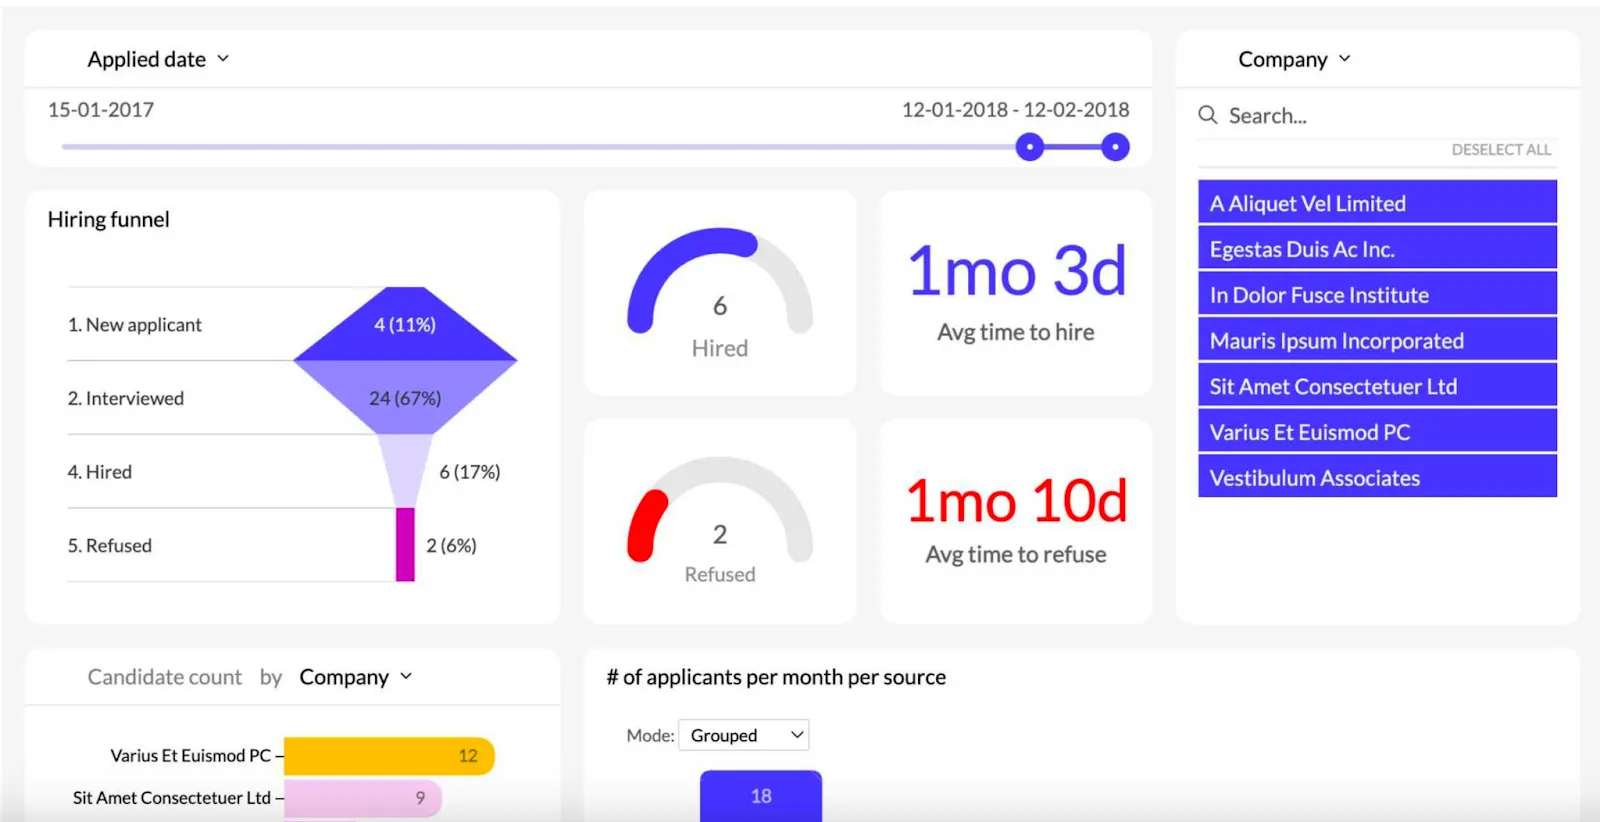Open the Applied date dropdown
Image resolution: width=1600 pixels, height=822 pixels.
[x=158, y=59]
